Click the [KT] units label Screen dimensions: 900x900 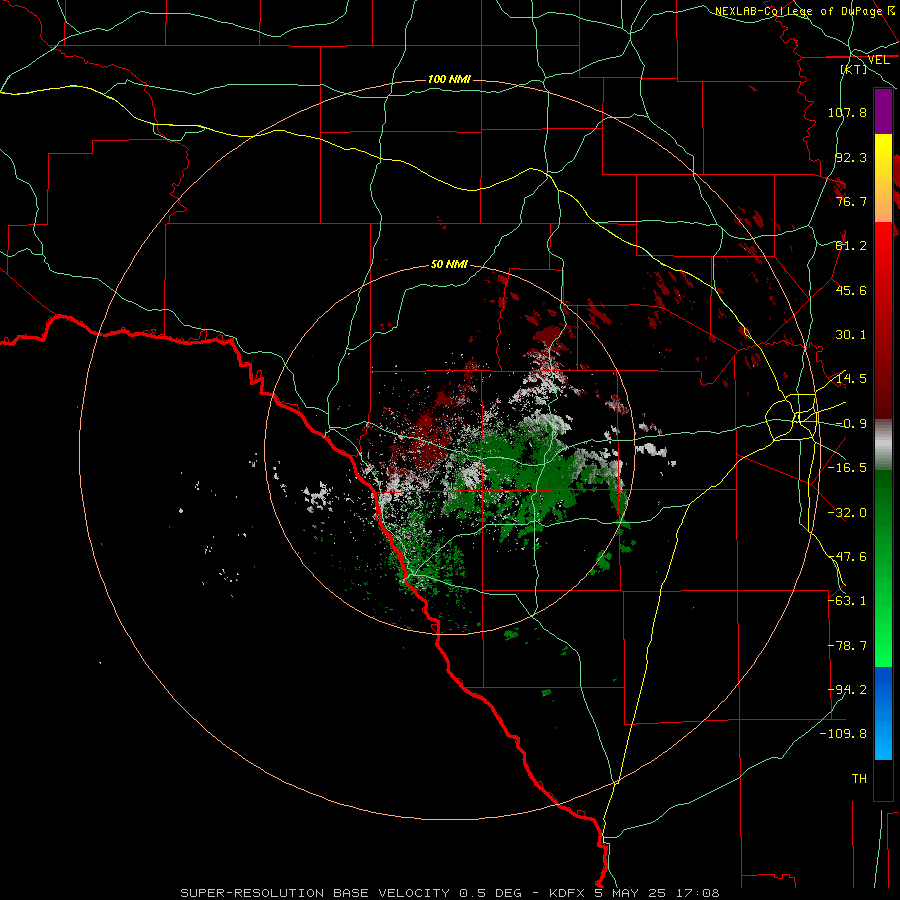coord(854,69)
